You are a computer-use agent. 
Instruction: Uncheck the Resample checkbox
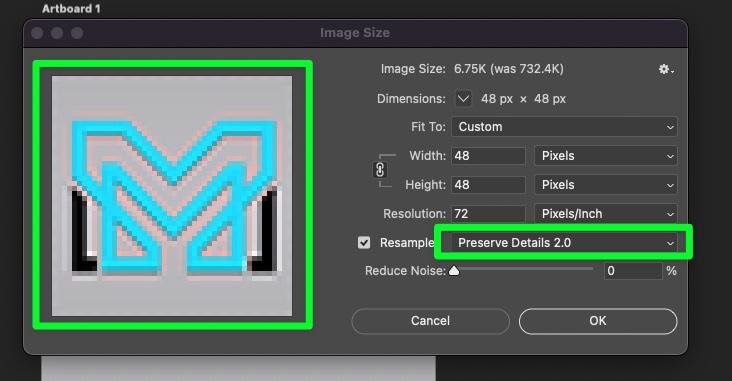364,243
